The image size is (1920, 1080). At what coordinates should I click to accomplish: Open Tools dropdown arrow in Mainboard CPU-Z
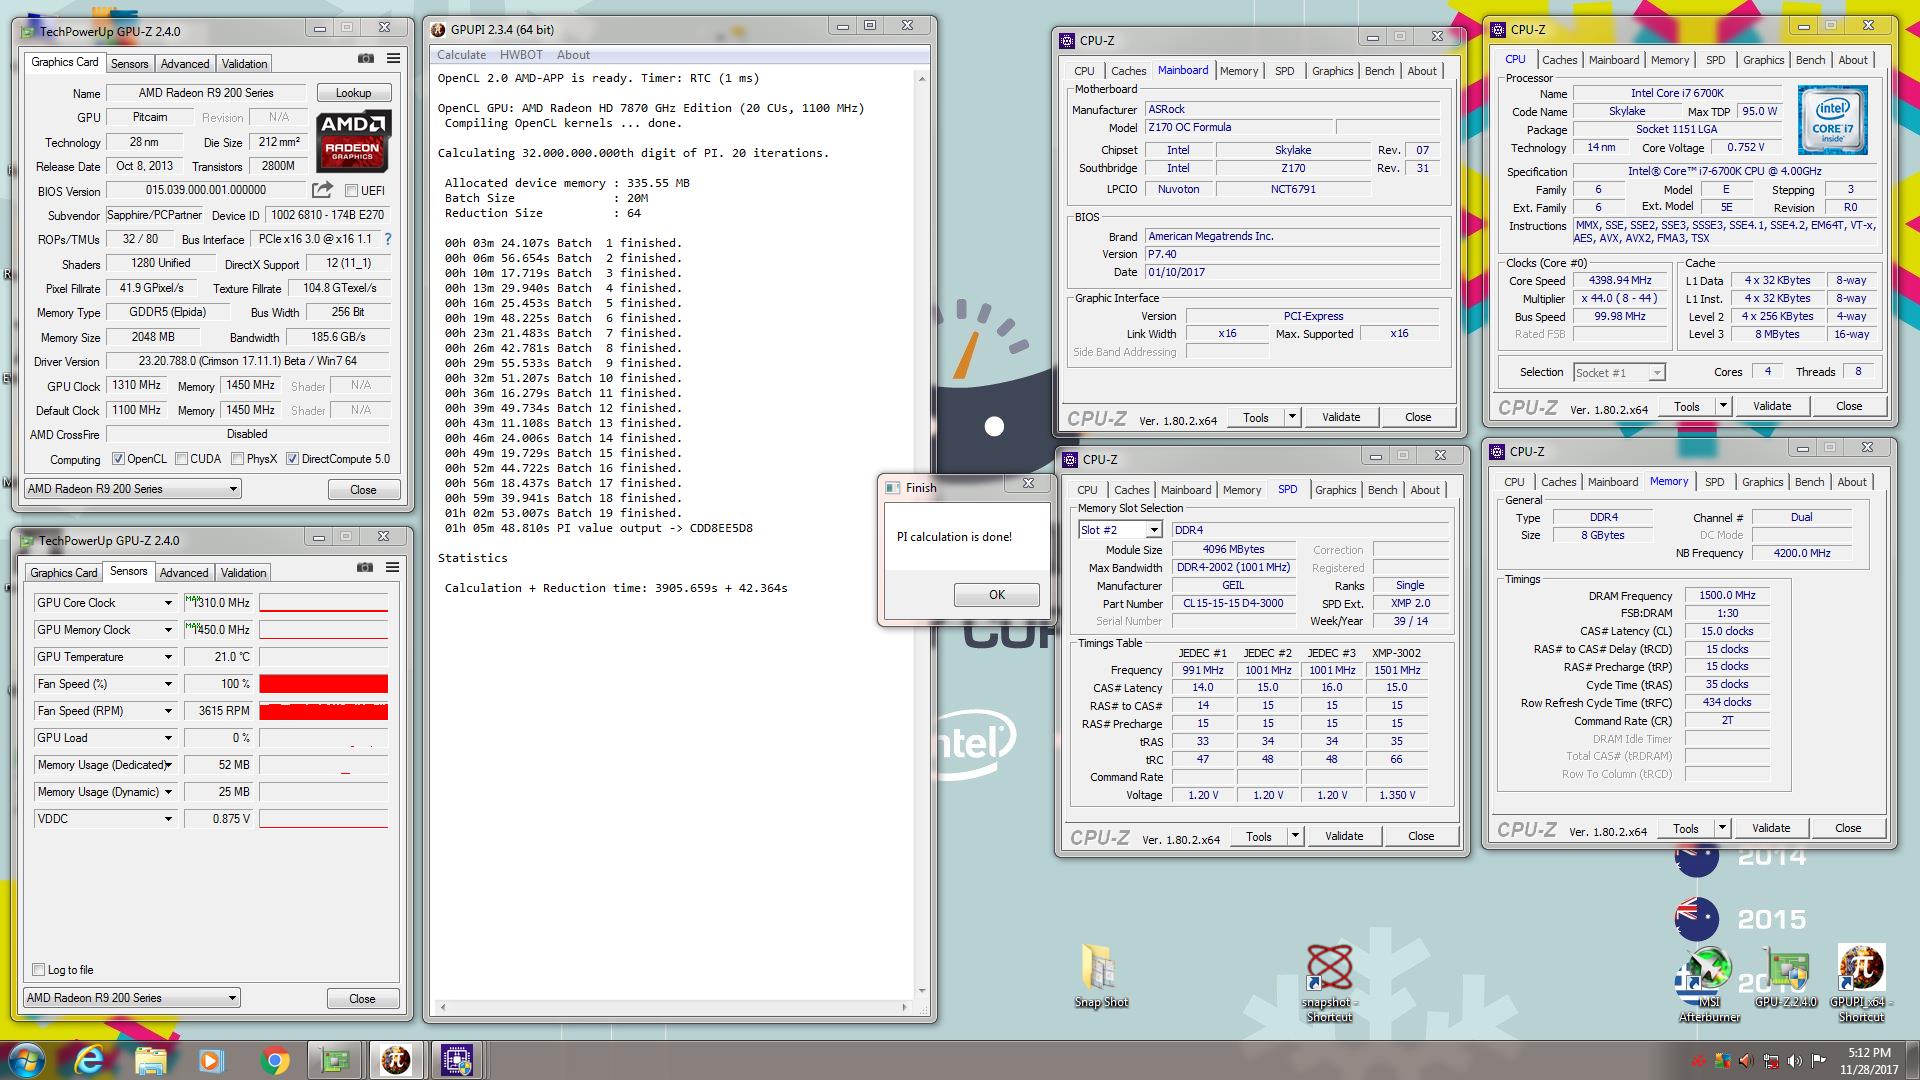pyautogui.click(x=1292, y=417)
